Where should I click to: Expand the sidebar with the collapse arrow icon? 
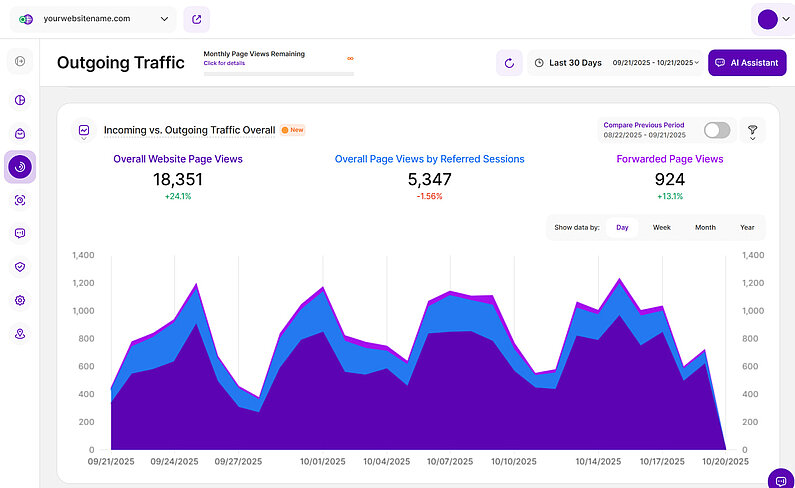20,63
